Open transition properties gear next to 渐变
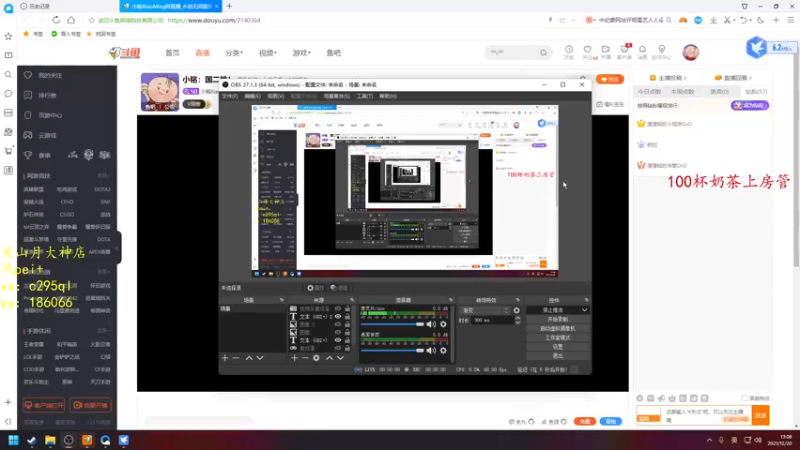Viewport: 800px width, 450px height. pos(517,310)
